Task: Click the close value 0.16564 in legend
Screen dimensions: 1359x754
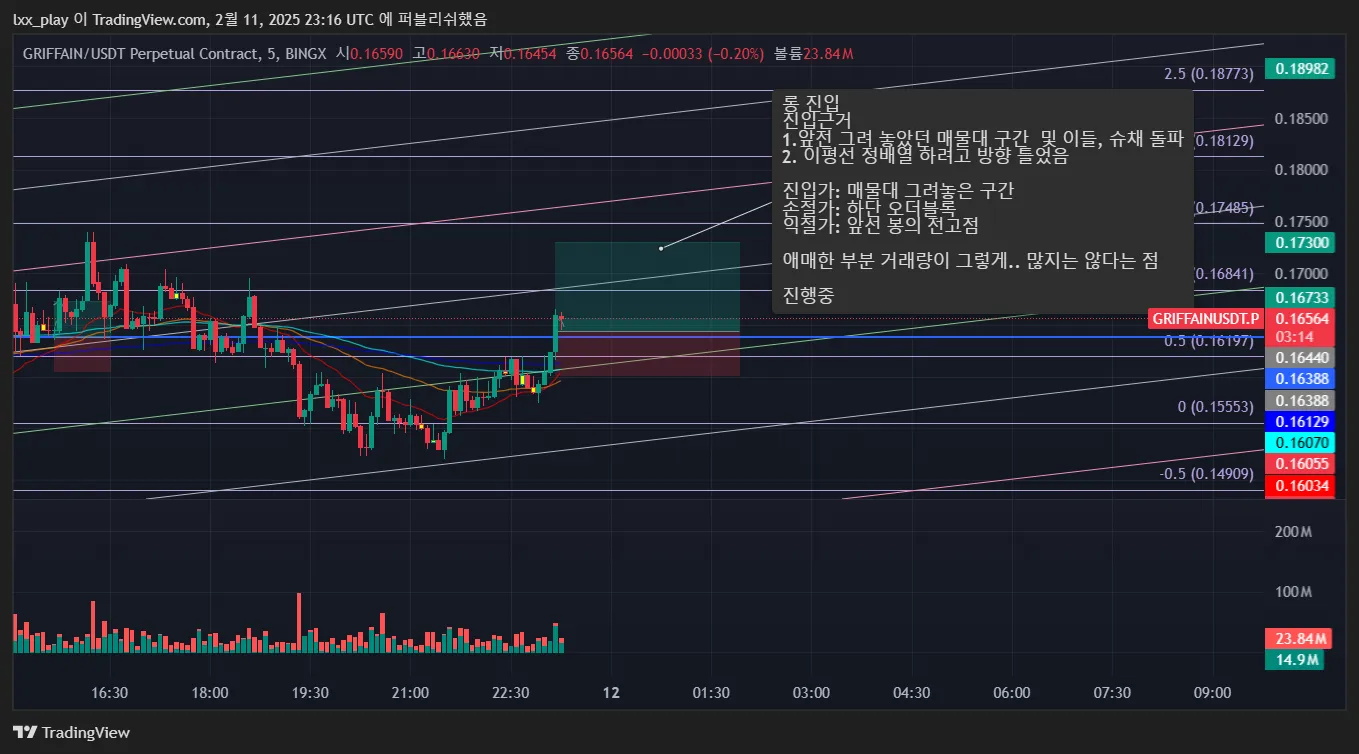Action: coord(607,53)
